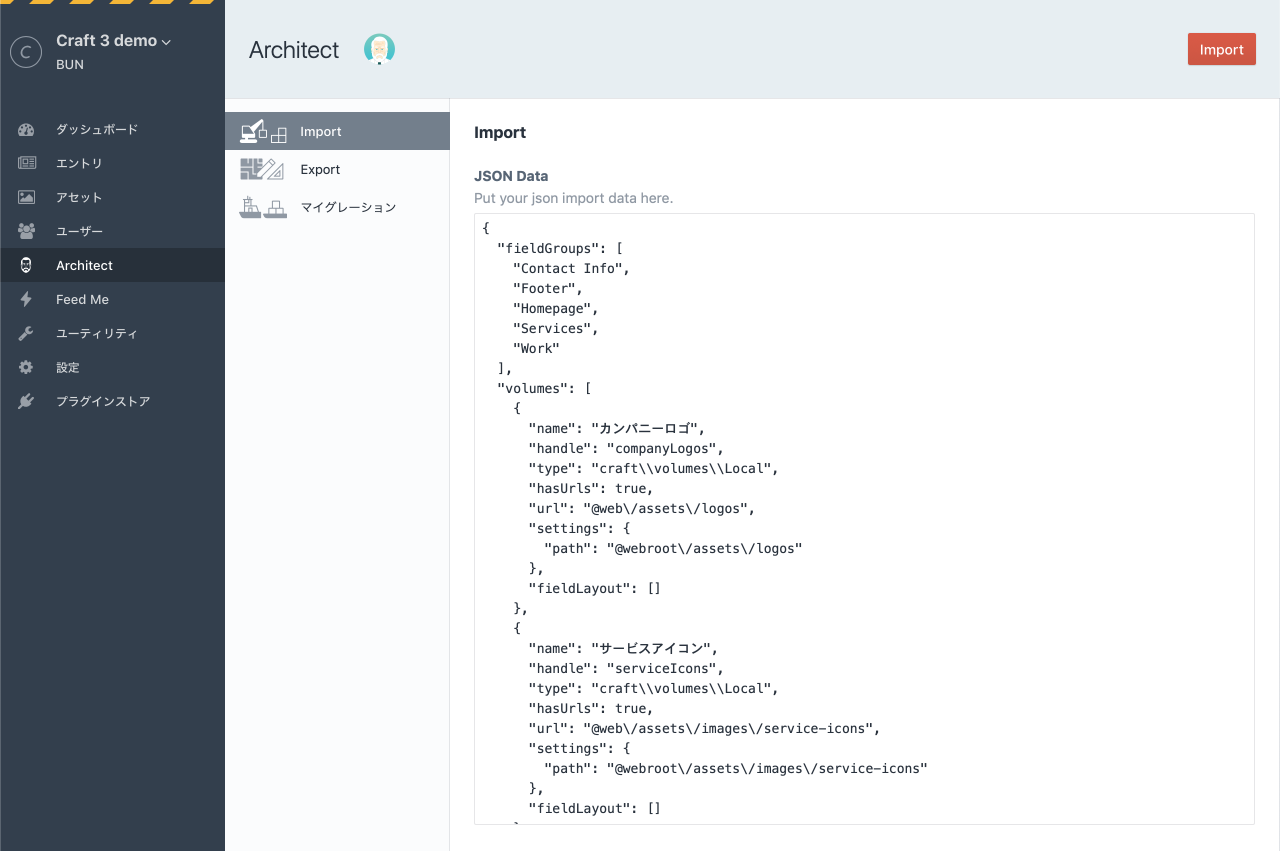The width and height of the screenshot is (1280, 851).
Task: Click the utilities wrench icon
Action: pyautogui.click(x=26, y=334)
